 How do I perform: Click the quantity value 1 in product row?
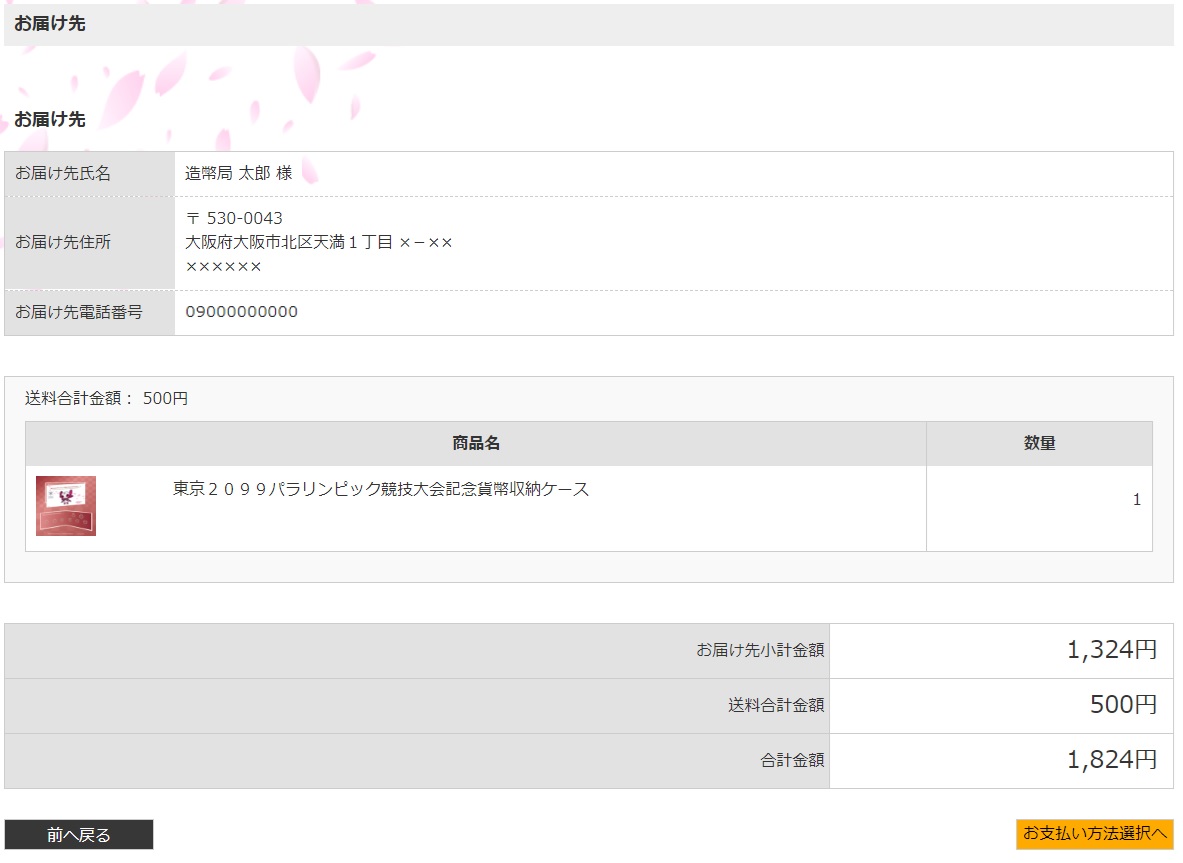(1136, 500)
